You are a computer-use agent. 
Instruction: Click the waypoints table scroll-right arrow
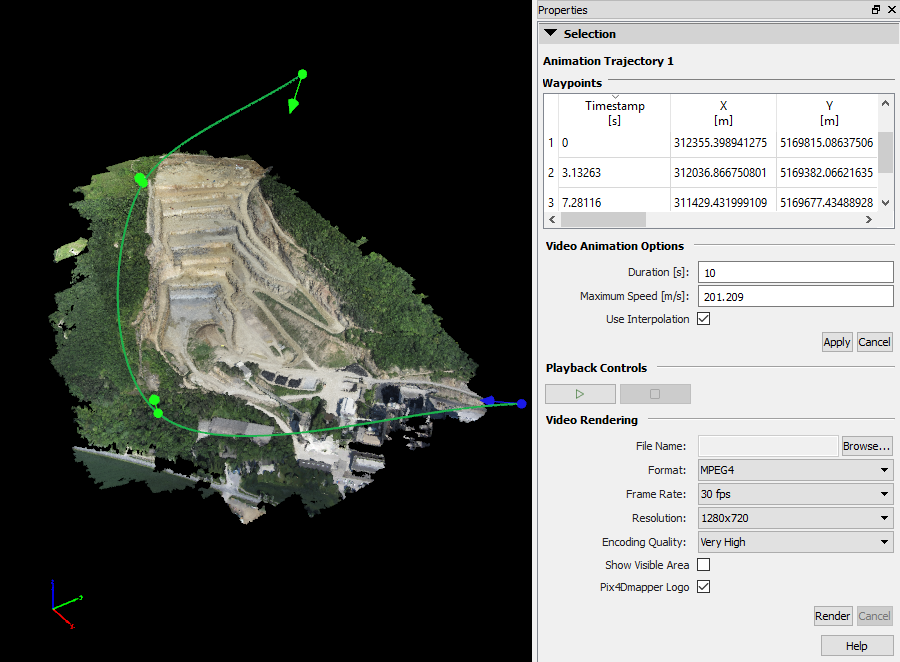click(x=870, y=219)
